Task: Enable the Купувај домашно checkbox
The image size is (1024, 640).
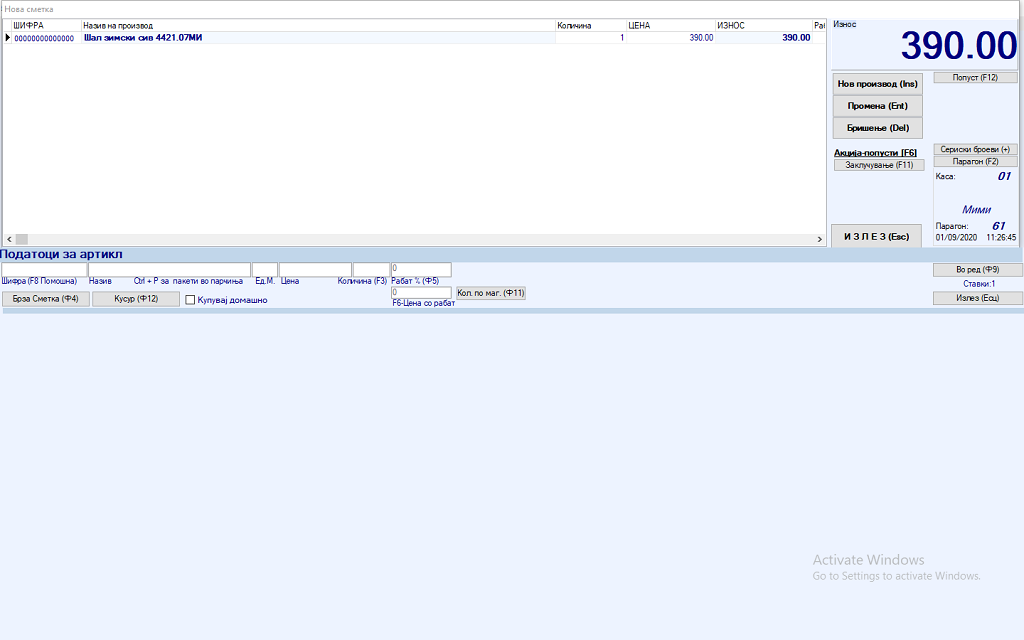Action: (190, 300)
